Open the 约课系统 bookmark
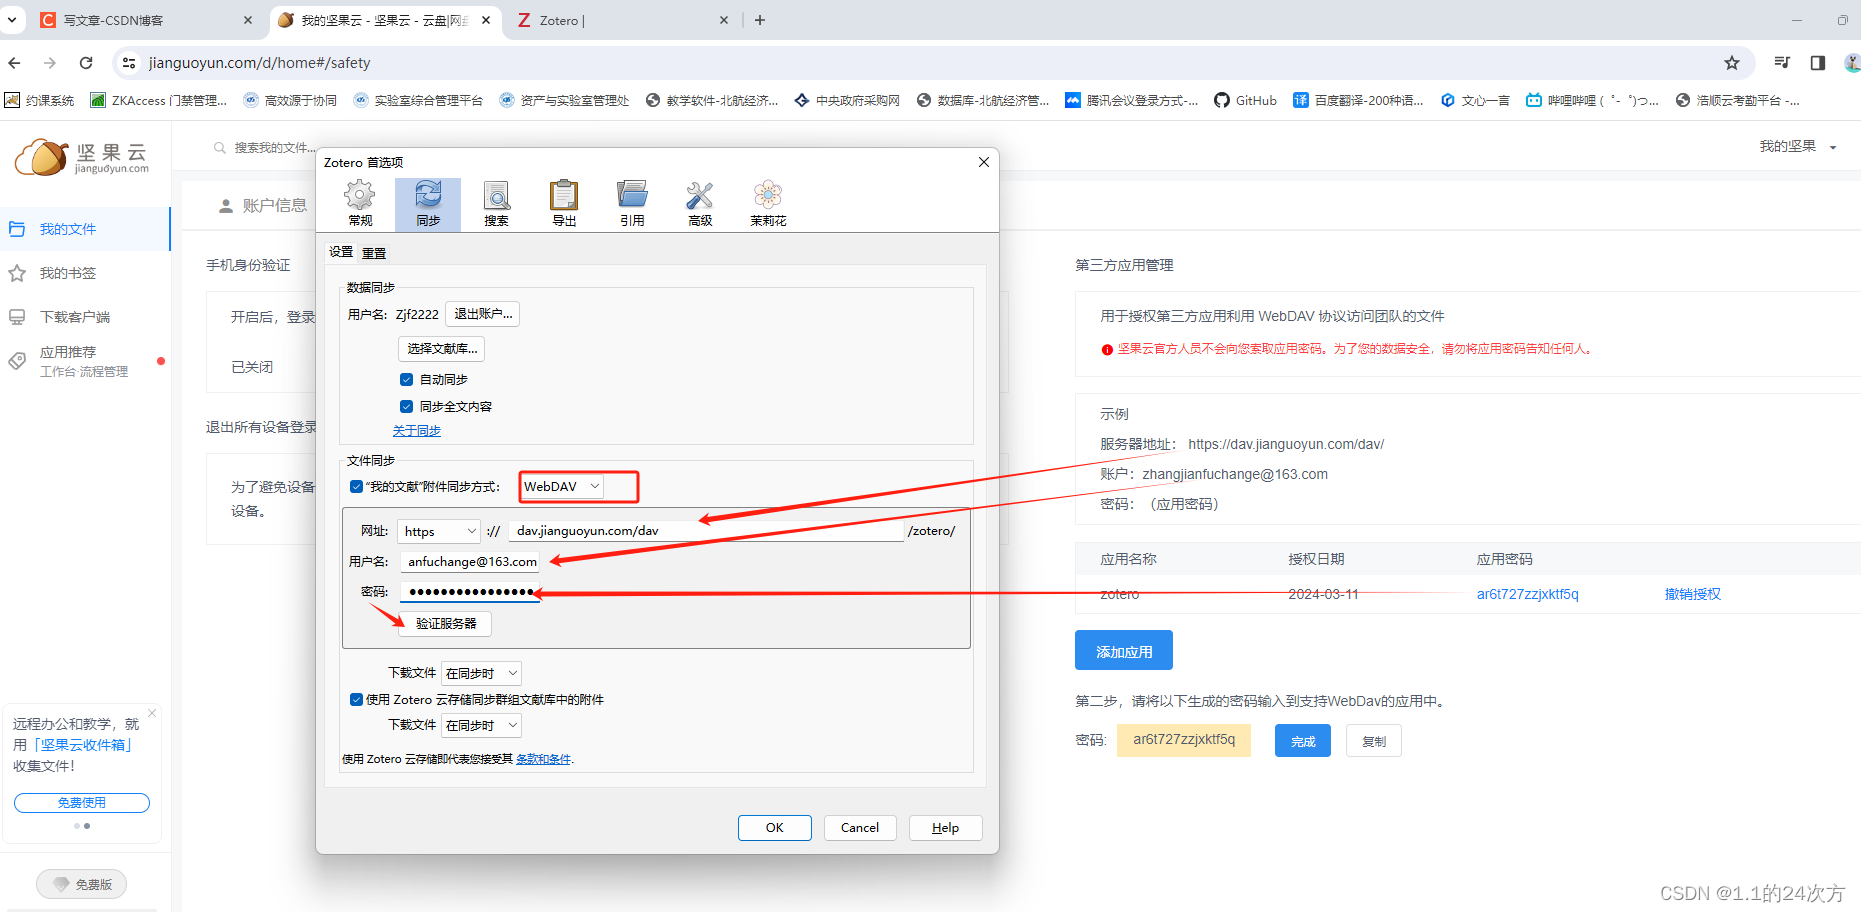The width and height of the screenshot is (1861, 912). point(39,100)
